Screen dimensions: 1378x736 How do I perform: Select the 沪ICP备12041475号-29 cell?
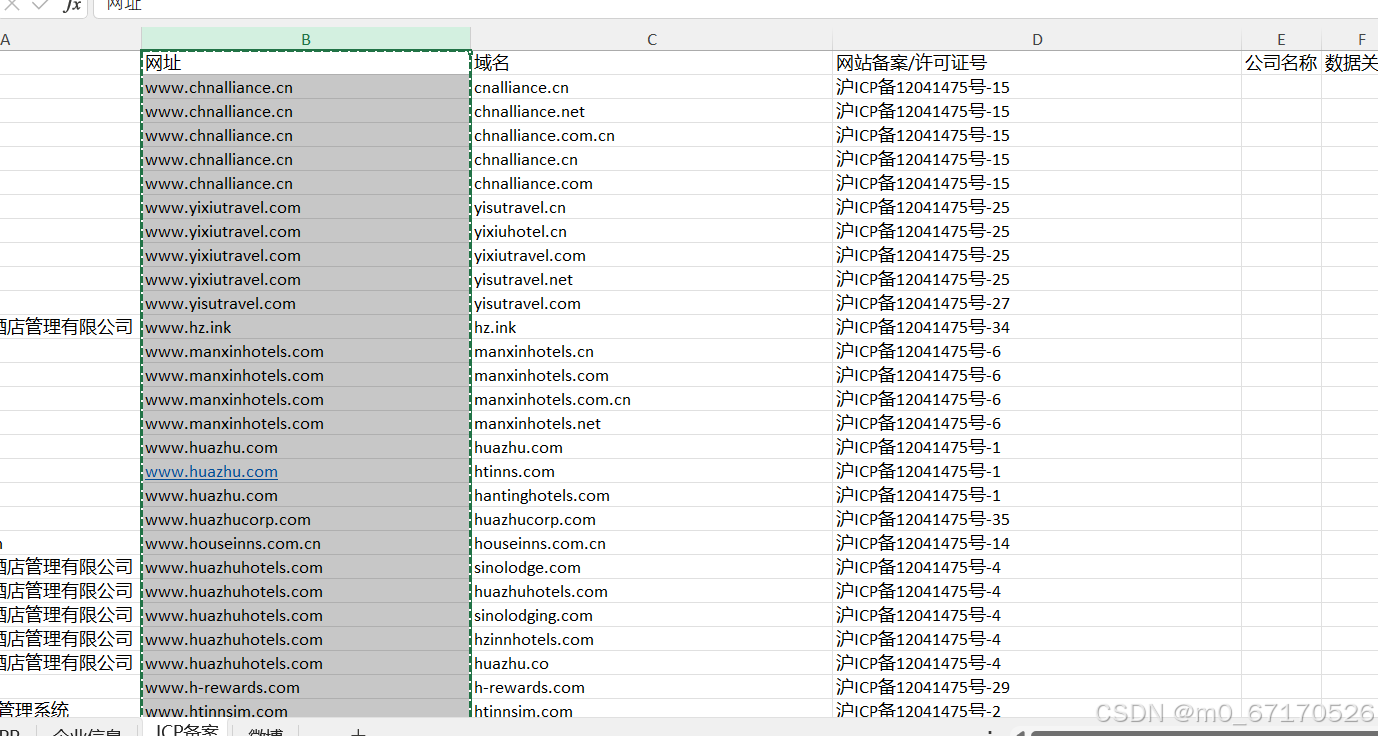coord(1037,687)
